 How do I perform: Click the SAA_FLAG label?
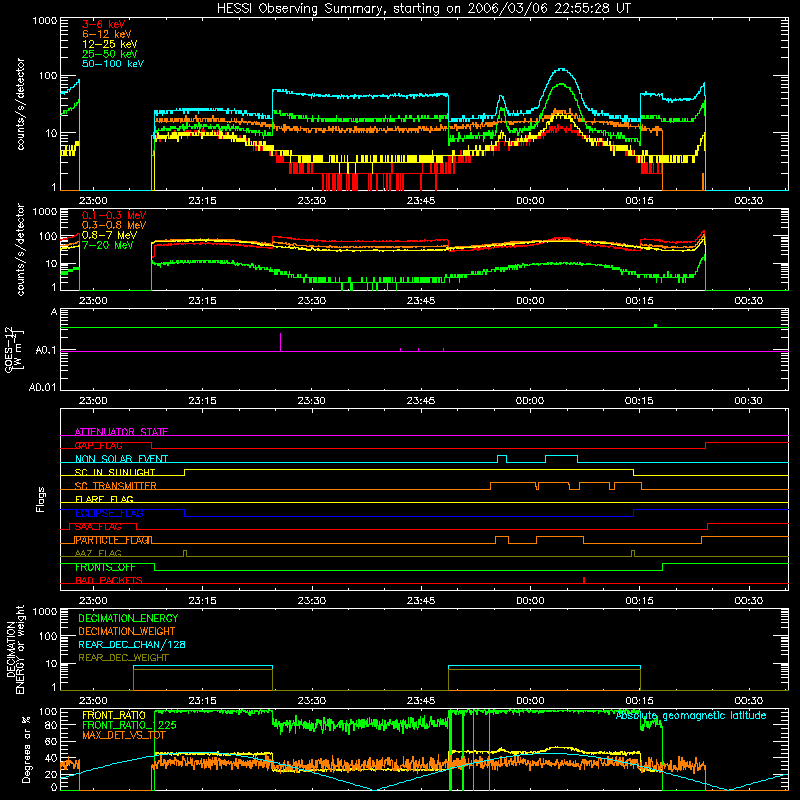[98, 527]
